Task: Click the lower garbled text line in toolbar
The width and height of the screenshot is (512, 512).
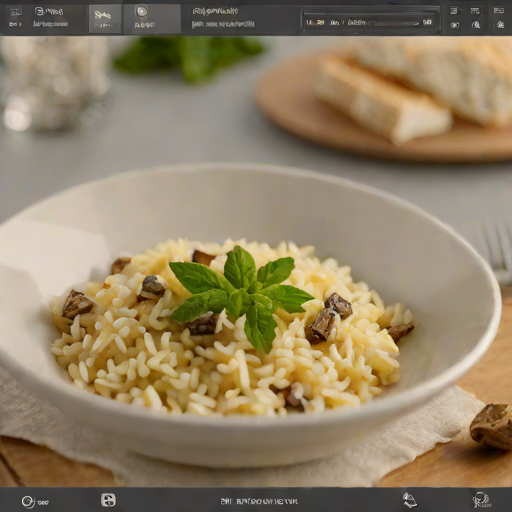Action: (223, 24)
